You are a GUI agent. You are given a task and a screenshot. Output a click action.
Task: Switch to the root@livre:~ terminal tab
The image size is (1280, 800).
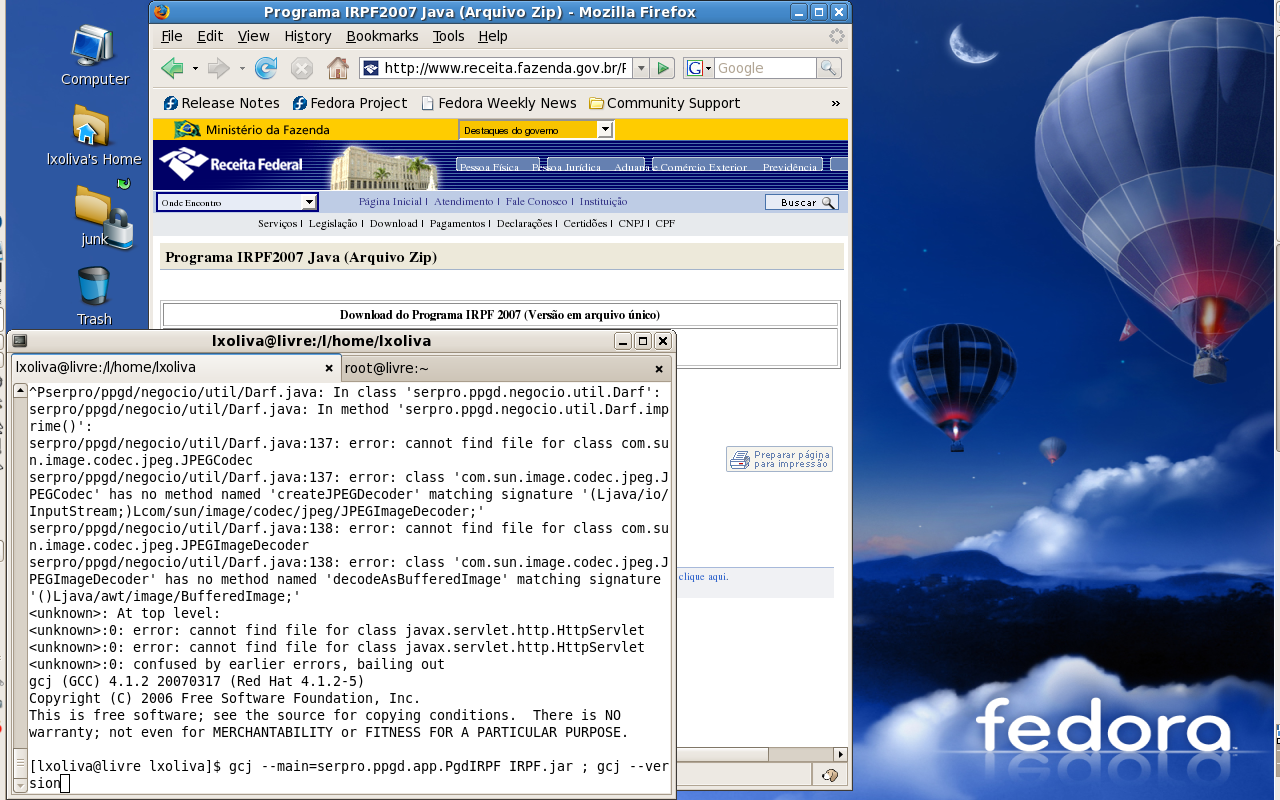387,368
